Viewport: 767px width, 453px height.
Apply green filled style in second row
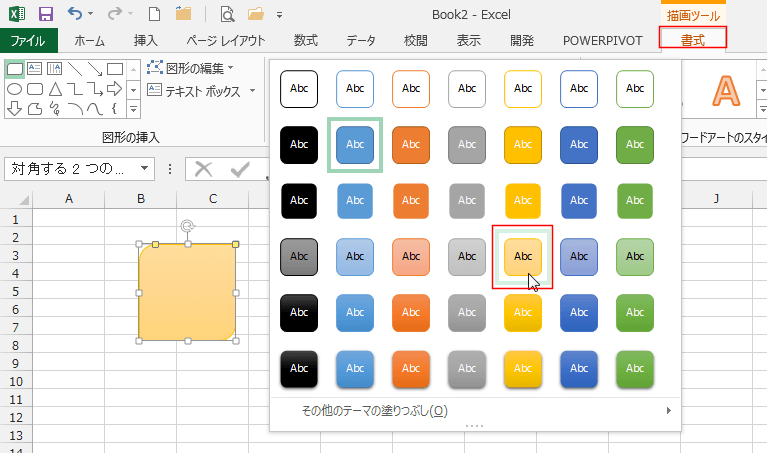[635, 145]
